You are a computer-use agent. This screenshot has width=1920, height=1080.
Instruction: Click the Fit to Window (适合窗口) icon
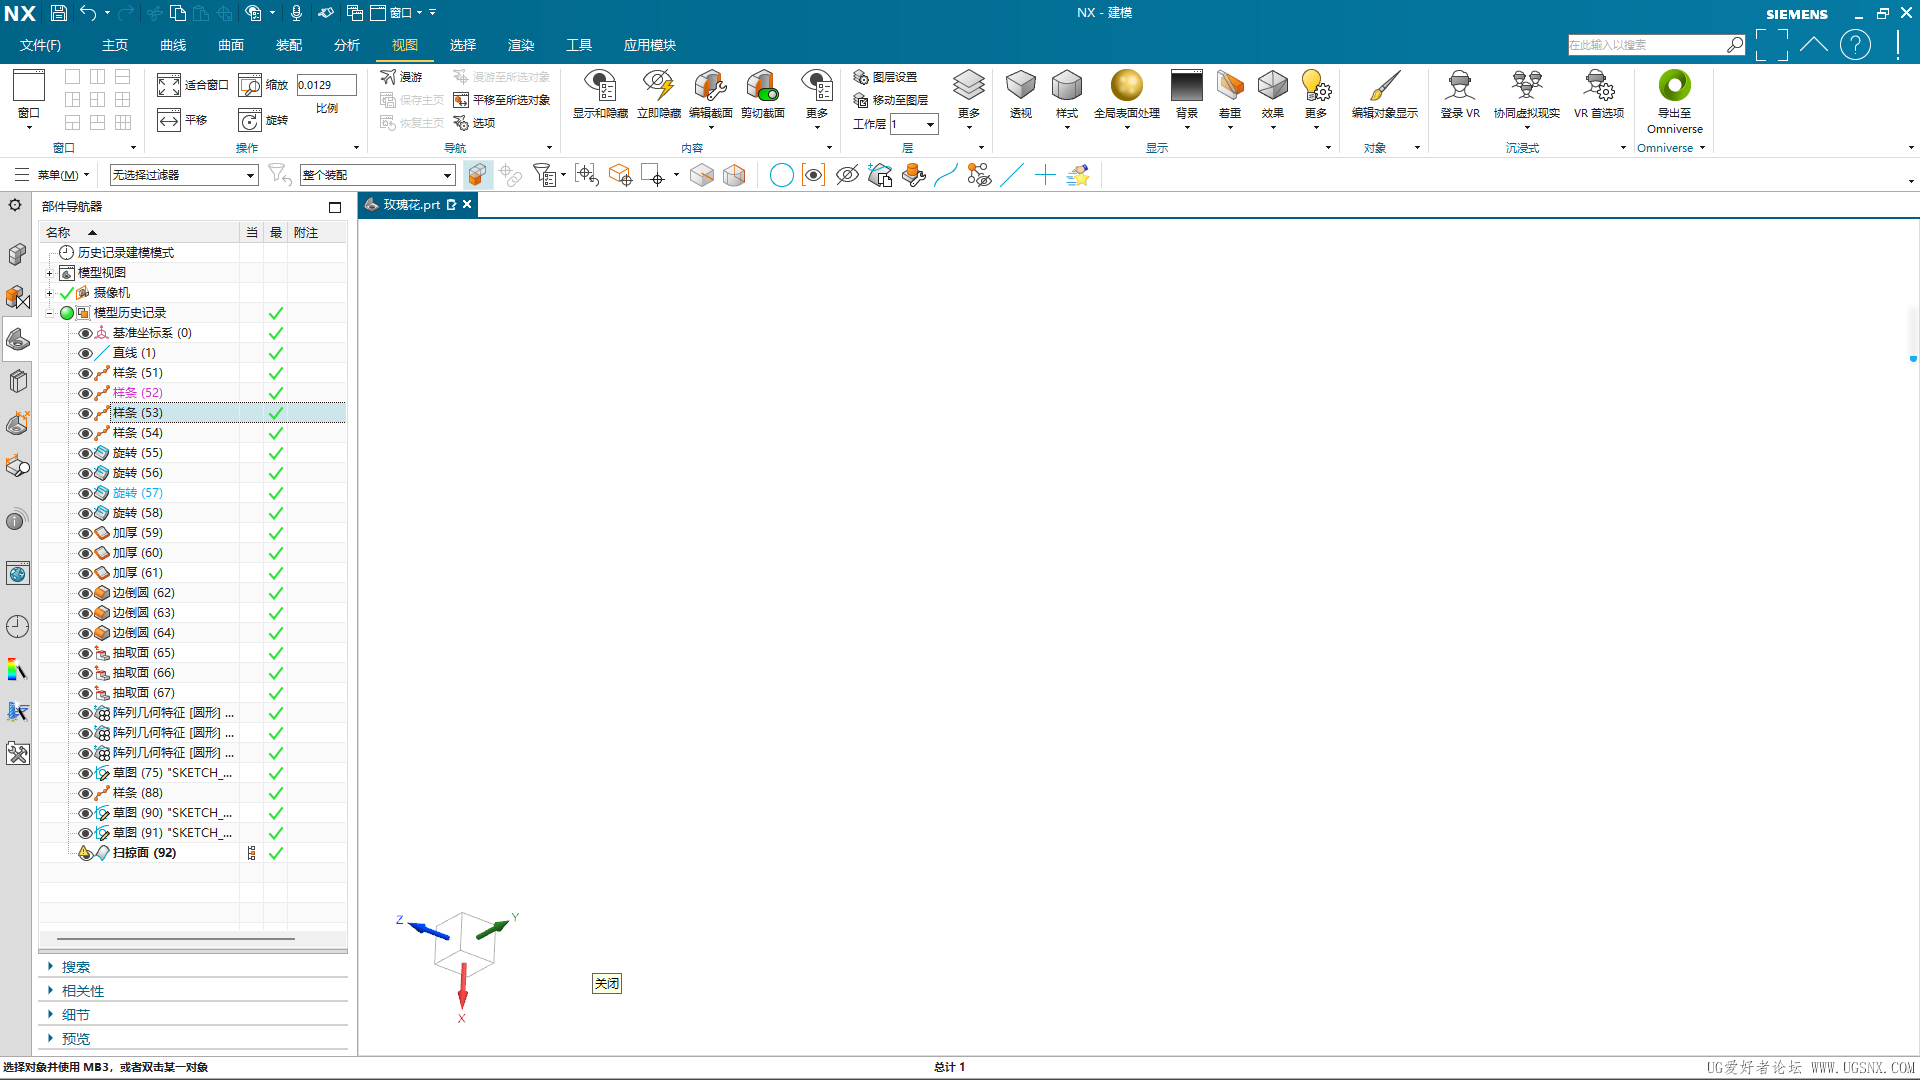pyautogui.click(x=169, y=86)
